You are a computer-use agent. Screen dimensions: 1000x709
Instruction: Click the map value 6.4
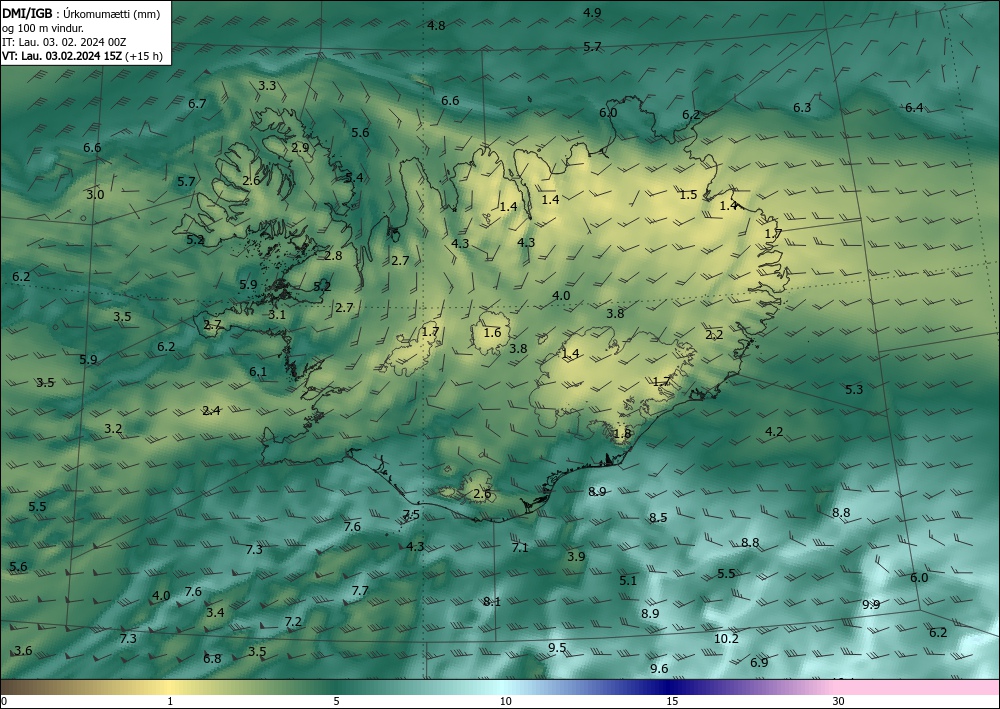coord(914,108)
